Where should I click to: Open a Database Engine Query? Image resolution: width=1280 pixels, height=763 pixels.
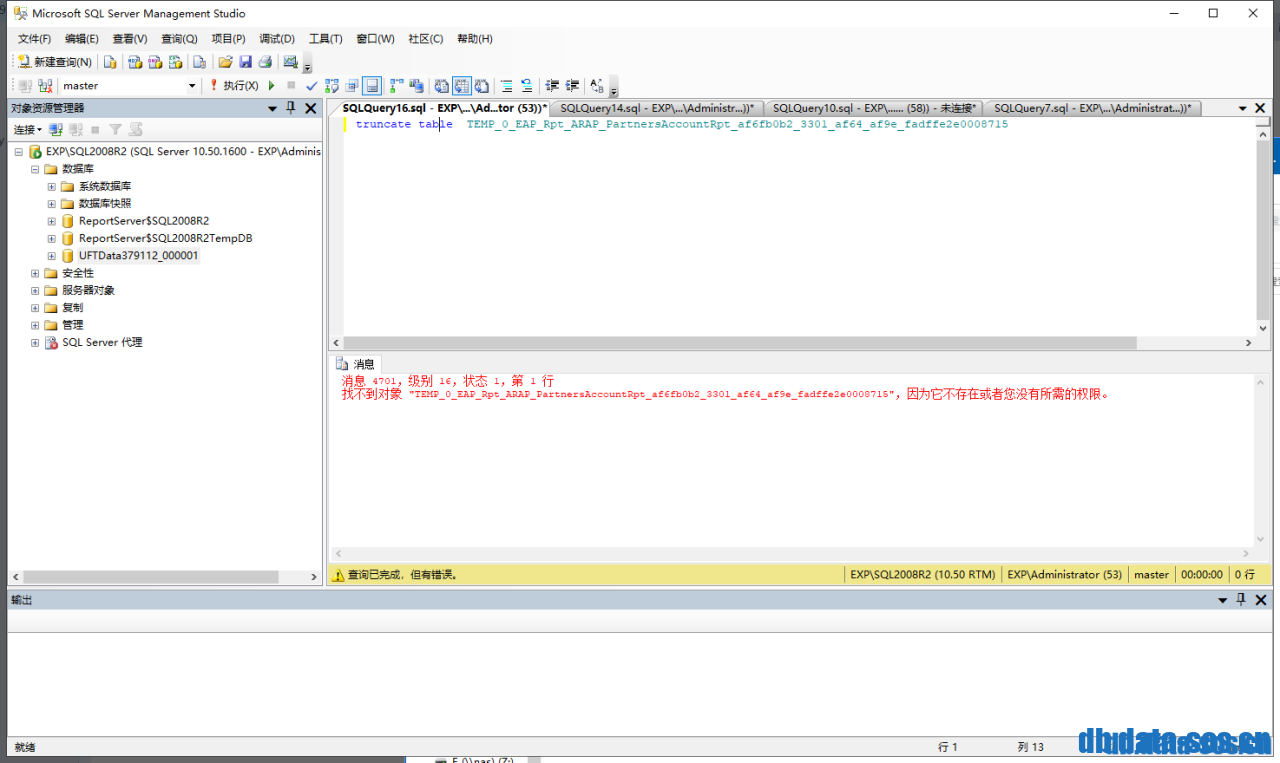point(110,62)
